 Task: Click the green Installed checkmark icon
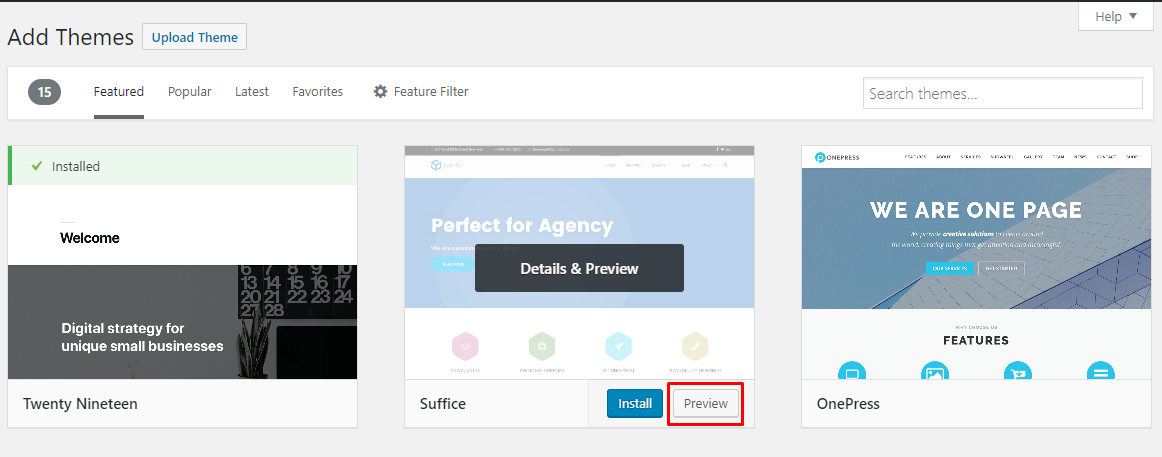(37, 166)
